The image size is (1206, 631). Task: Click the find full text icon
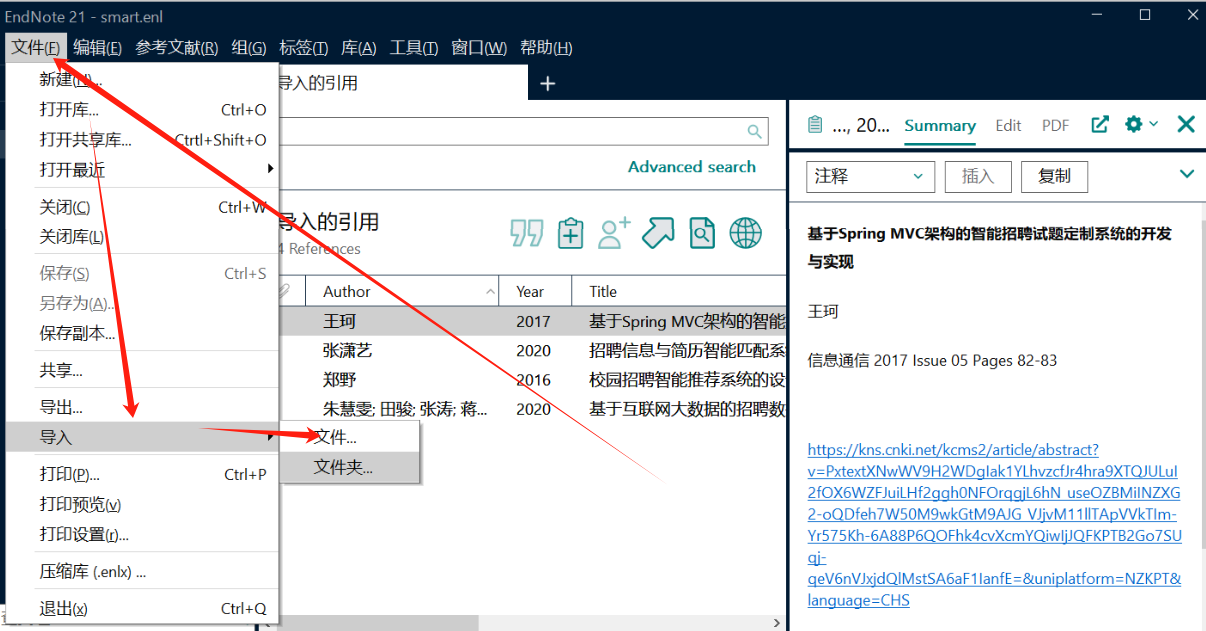pyautogui.click(x=702, y=233)
